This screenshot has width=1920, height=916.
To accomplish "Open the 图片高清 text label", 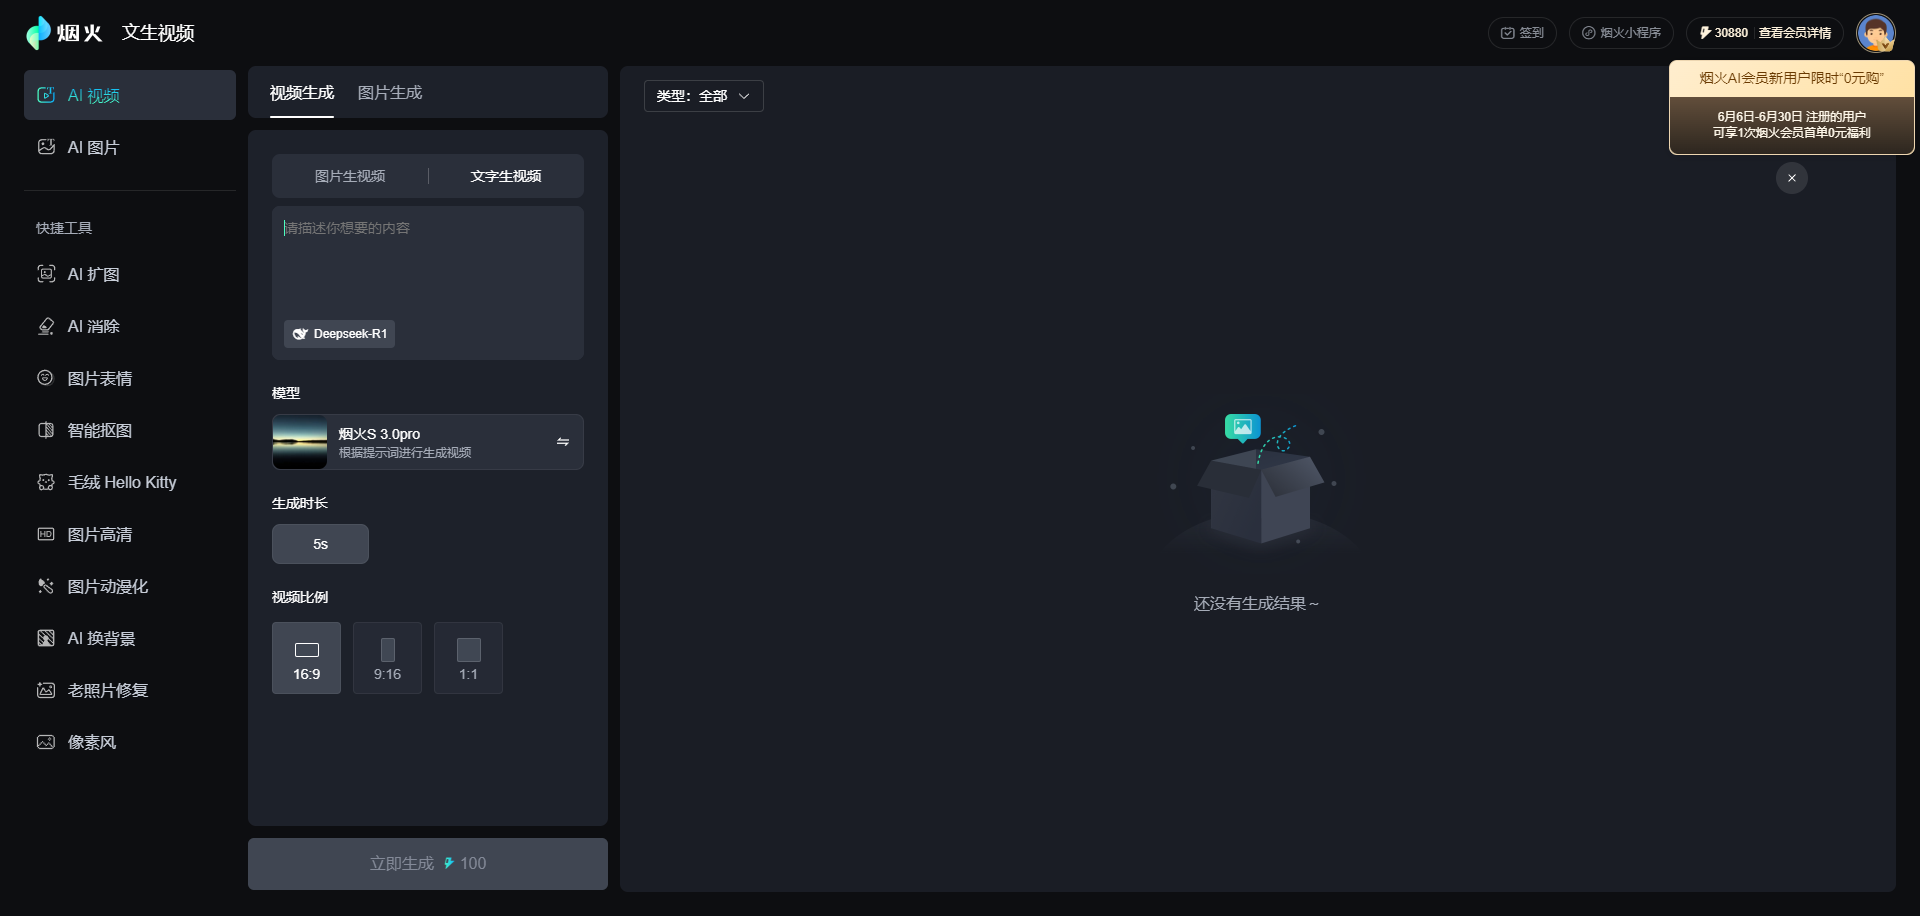I will tap(99, 534).
